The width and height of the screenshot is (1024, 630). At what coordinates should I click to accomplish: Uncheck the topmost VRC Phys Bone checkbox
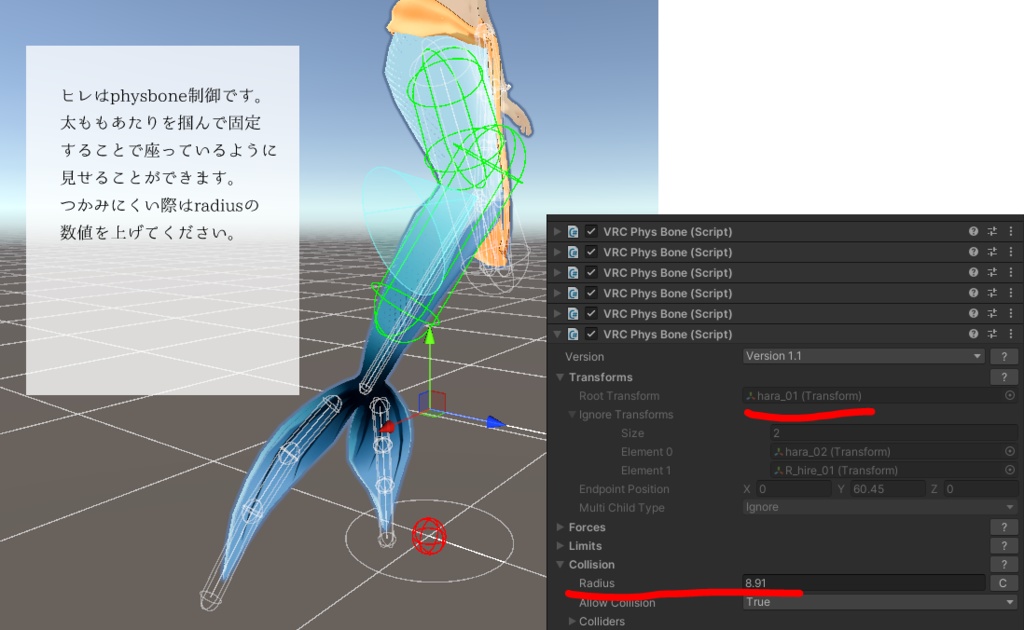click(591, 232)
